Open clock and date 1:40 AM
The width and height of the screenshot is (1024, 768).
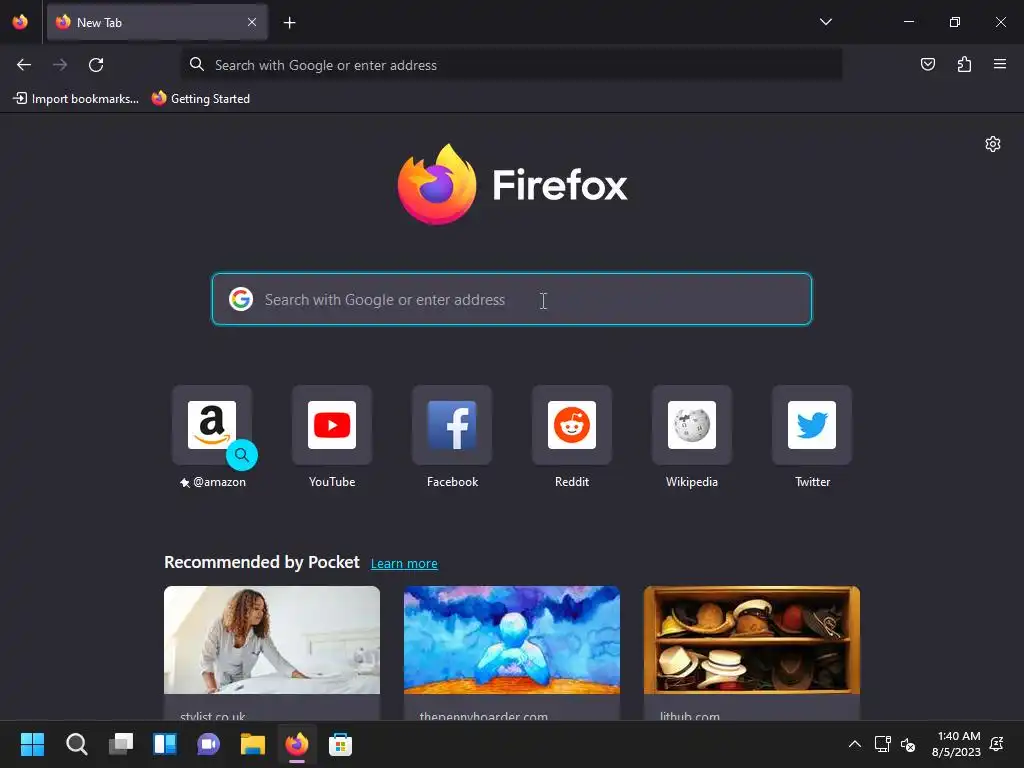pos(956,744)
